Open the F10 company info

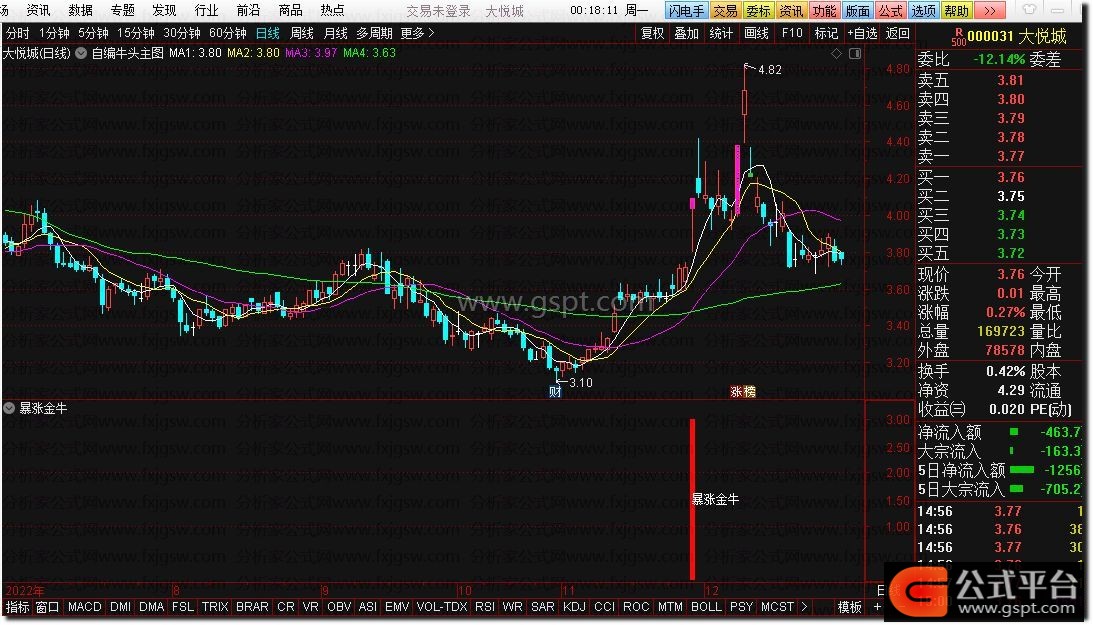click(792, 33)
